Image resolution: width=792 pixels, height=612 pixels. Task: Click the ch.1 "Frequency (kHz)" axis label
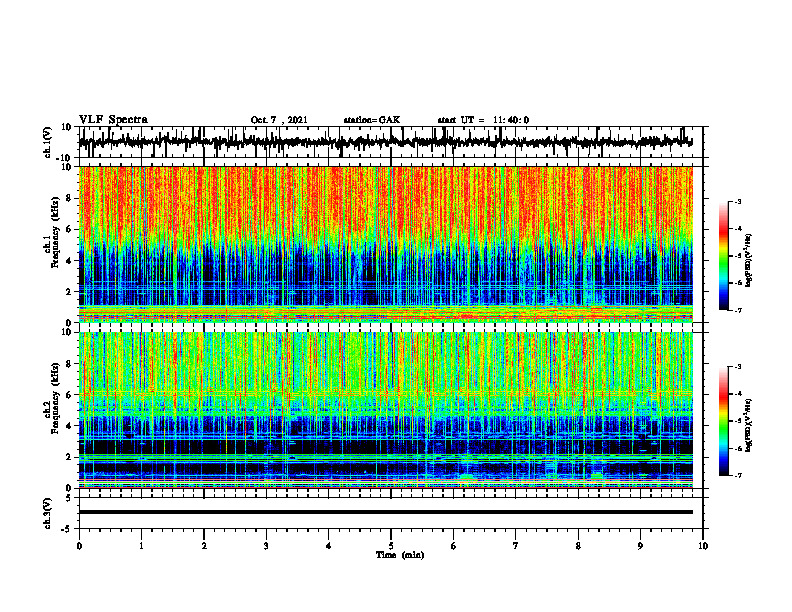click(56, 232)
